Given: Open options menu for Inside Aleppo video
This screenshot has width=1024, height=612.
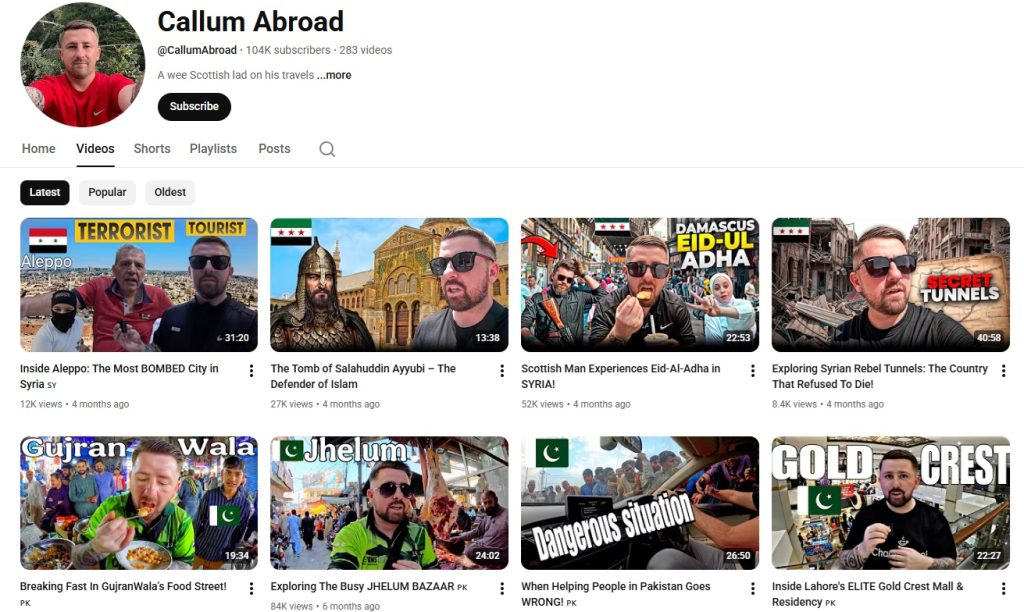Looking at the screenshot, I should 251,371.
